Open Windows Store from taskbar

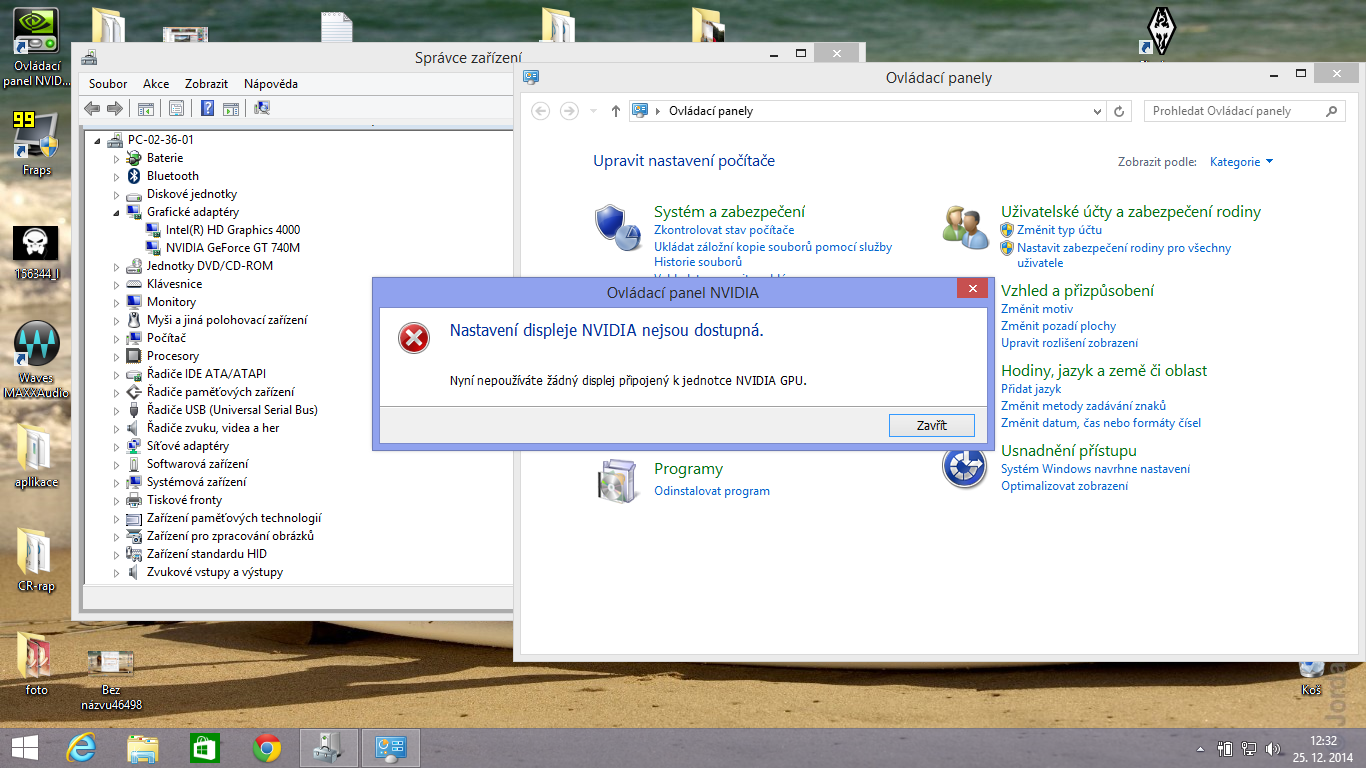204,748
